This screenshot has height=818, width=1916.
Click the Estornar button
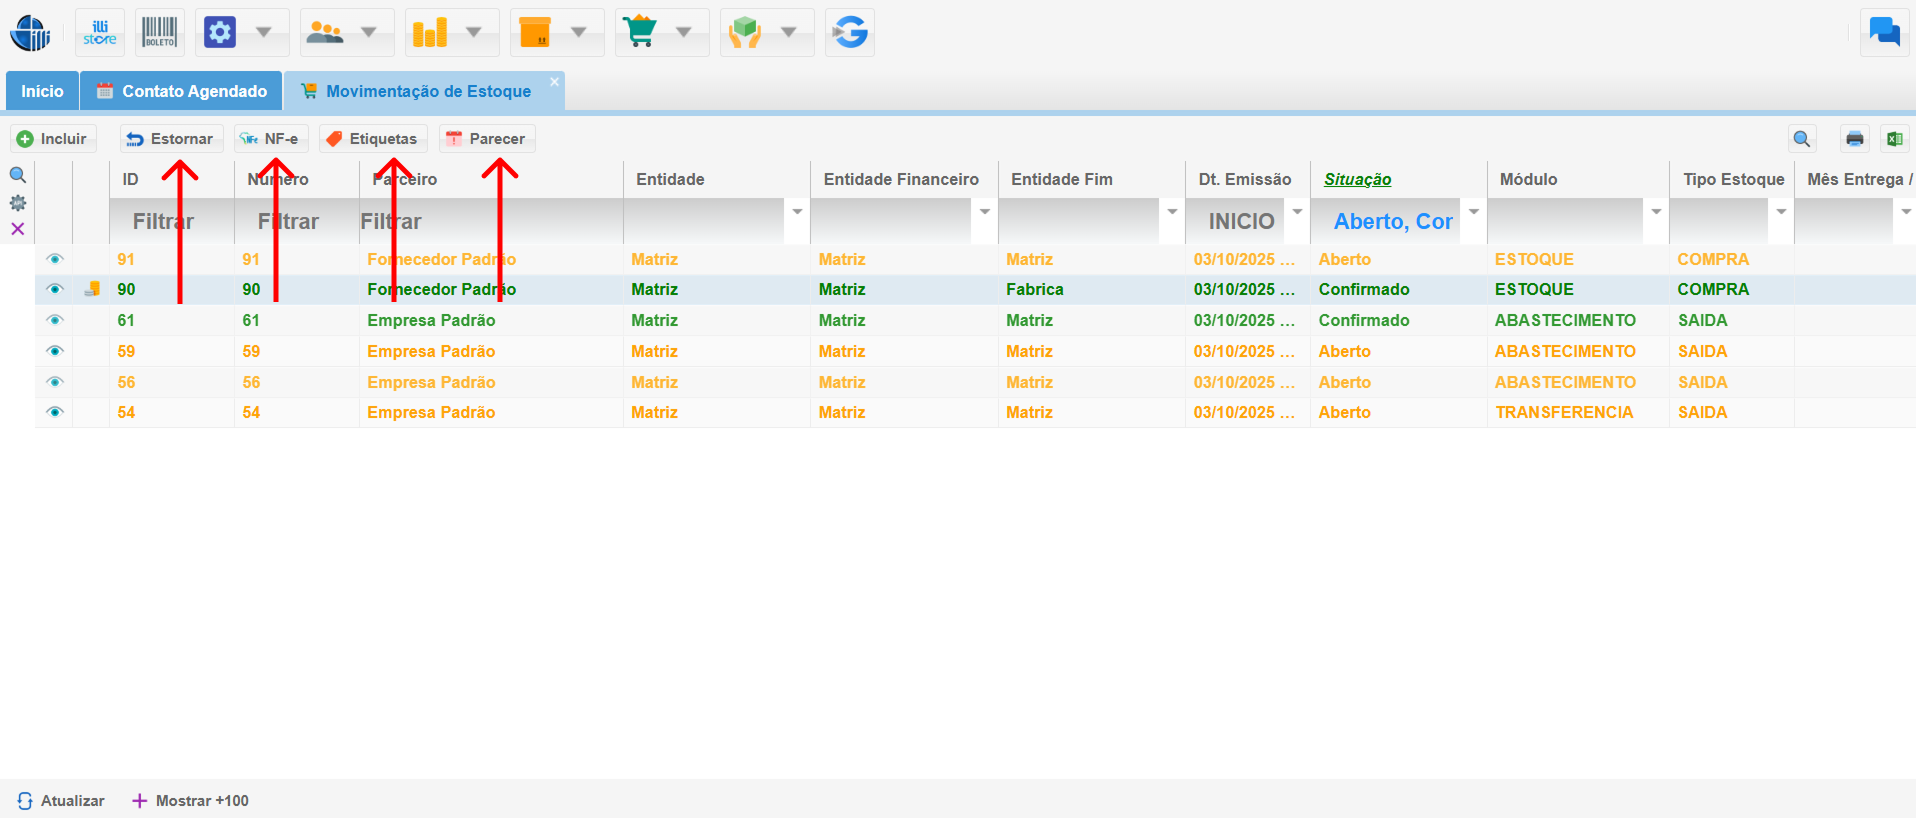(x=171, y=139)
